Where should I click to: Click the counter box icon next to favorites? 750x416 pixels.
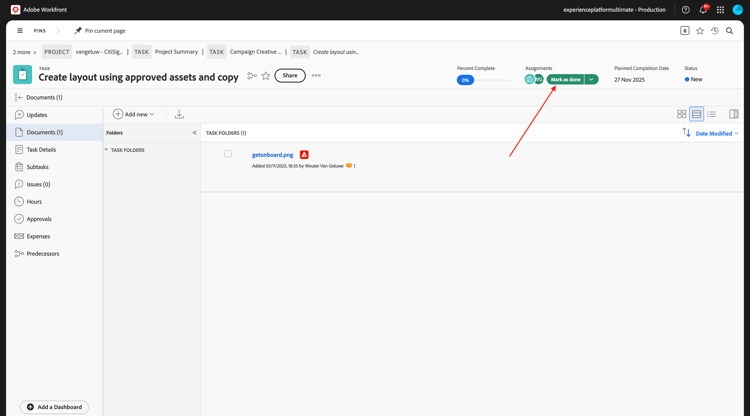pyautogui.click(x=684, y=31)
